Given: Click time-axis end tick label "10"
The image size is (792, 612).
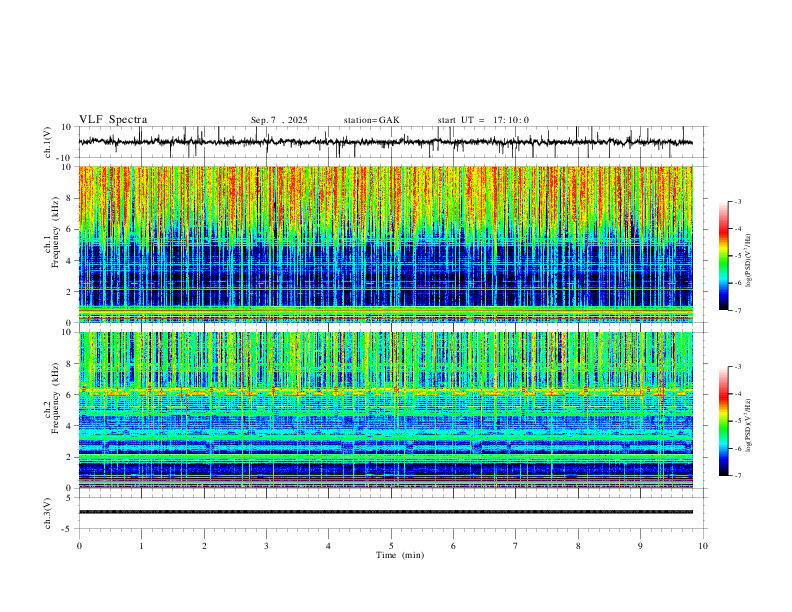Looking at the screenshot, I should pyautogui.click(x=703, y=546).
